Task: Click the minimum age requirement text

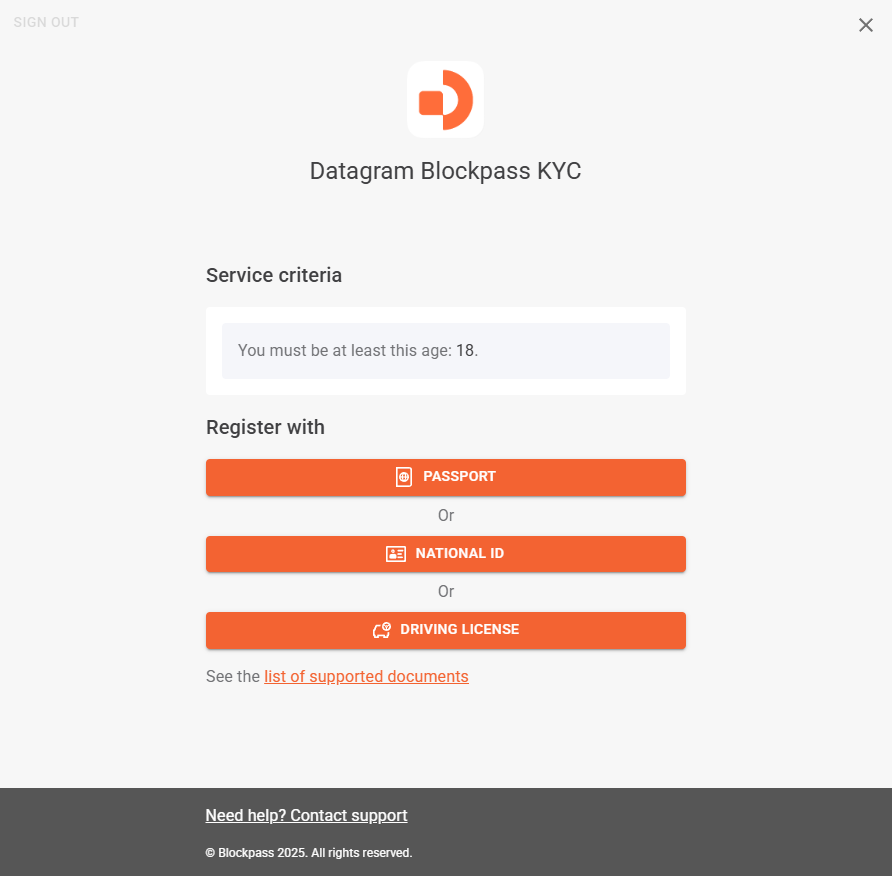Action: [345, 351]
